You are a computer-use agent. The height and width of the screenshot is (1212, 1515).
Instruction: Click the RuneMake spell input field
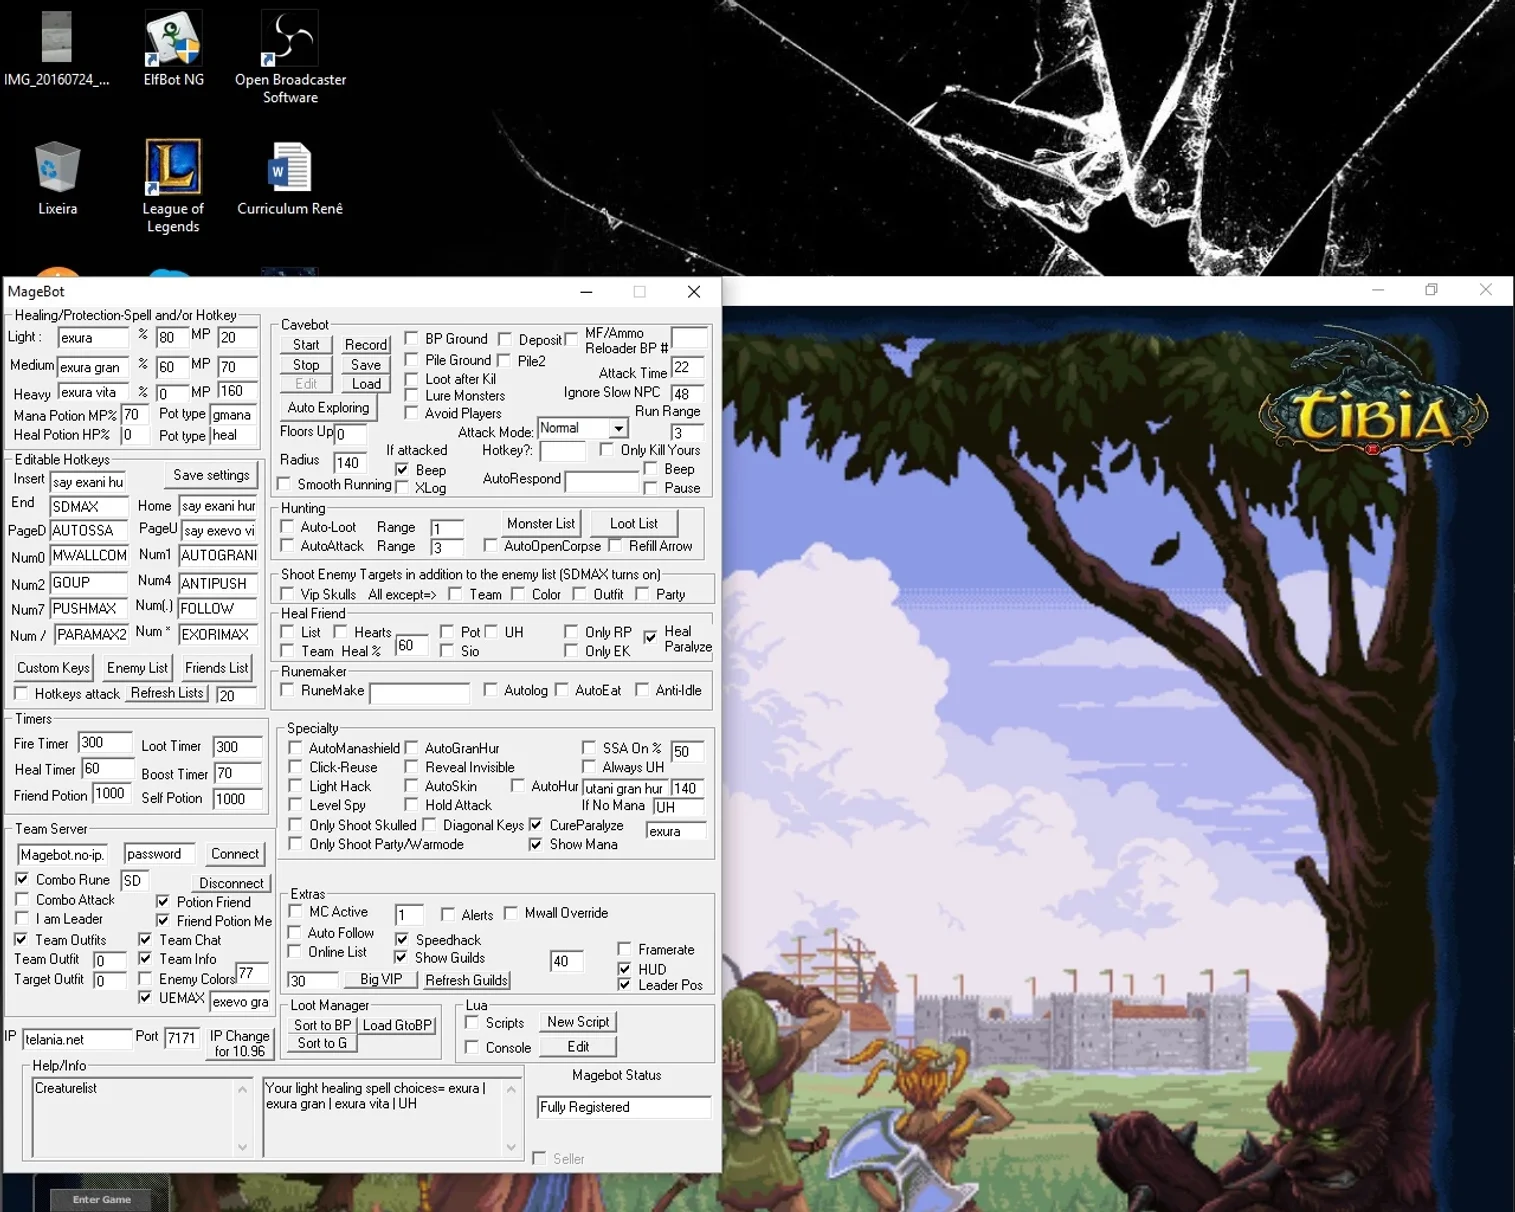tap(420, 692)
